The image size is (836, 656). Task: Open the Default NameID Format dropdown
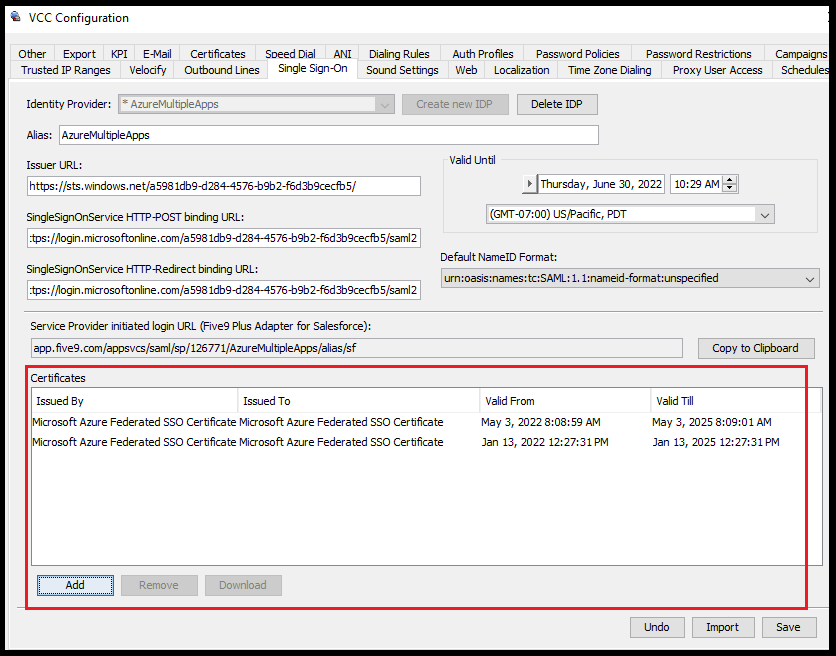pos(630,278)
